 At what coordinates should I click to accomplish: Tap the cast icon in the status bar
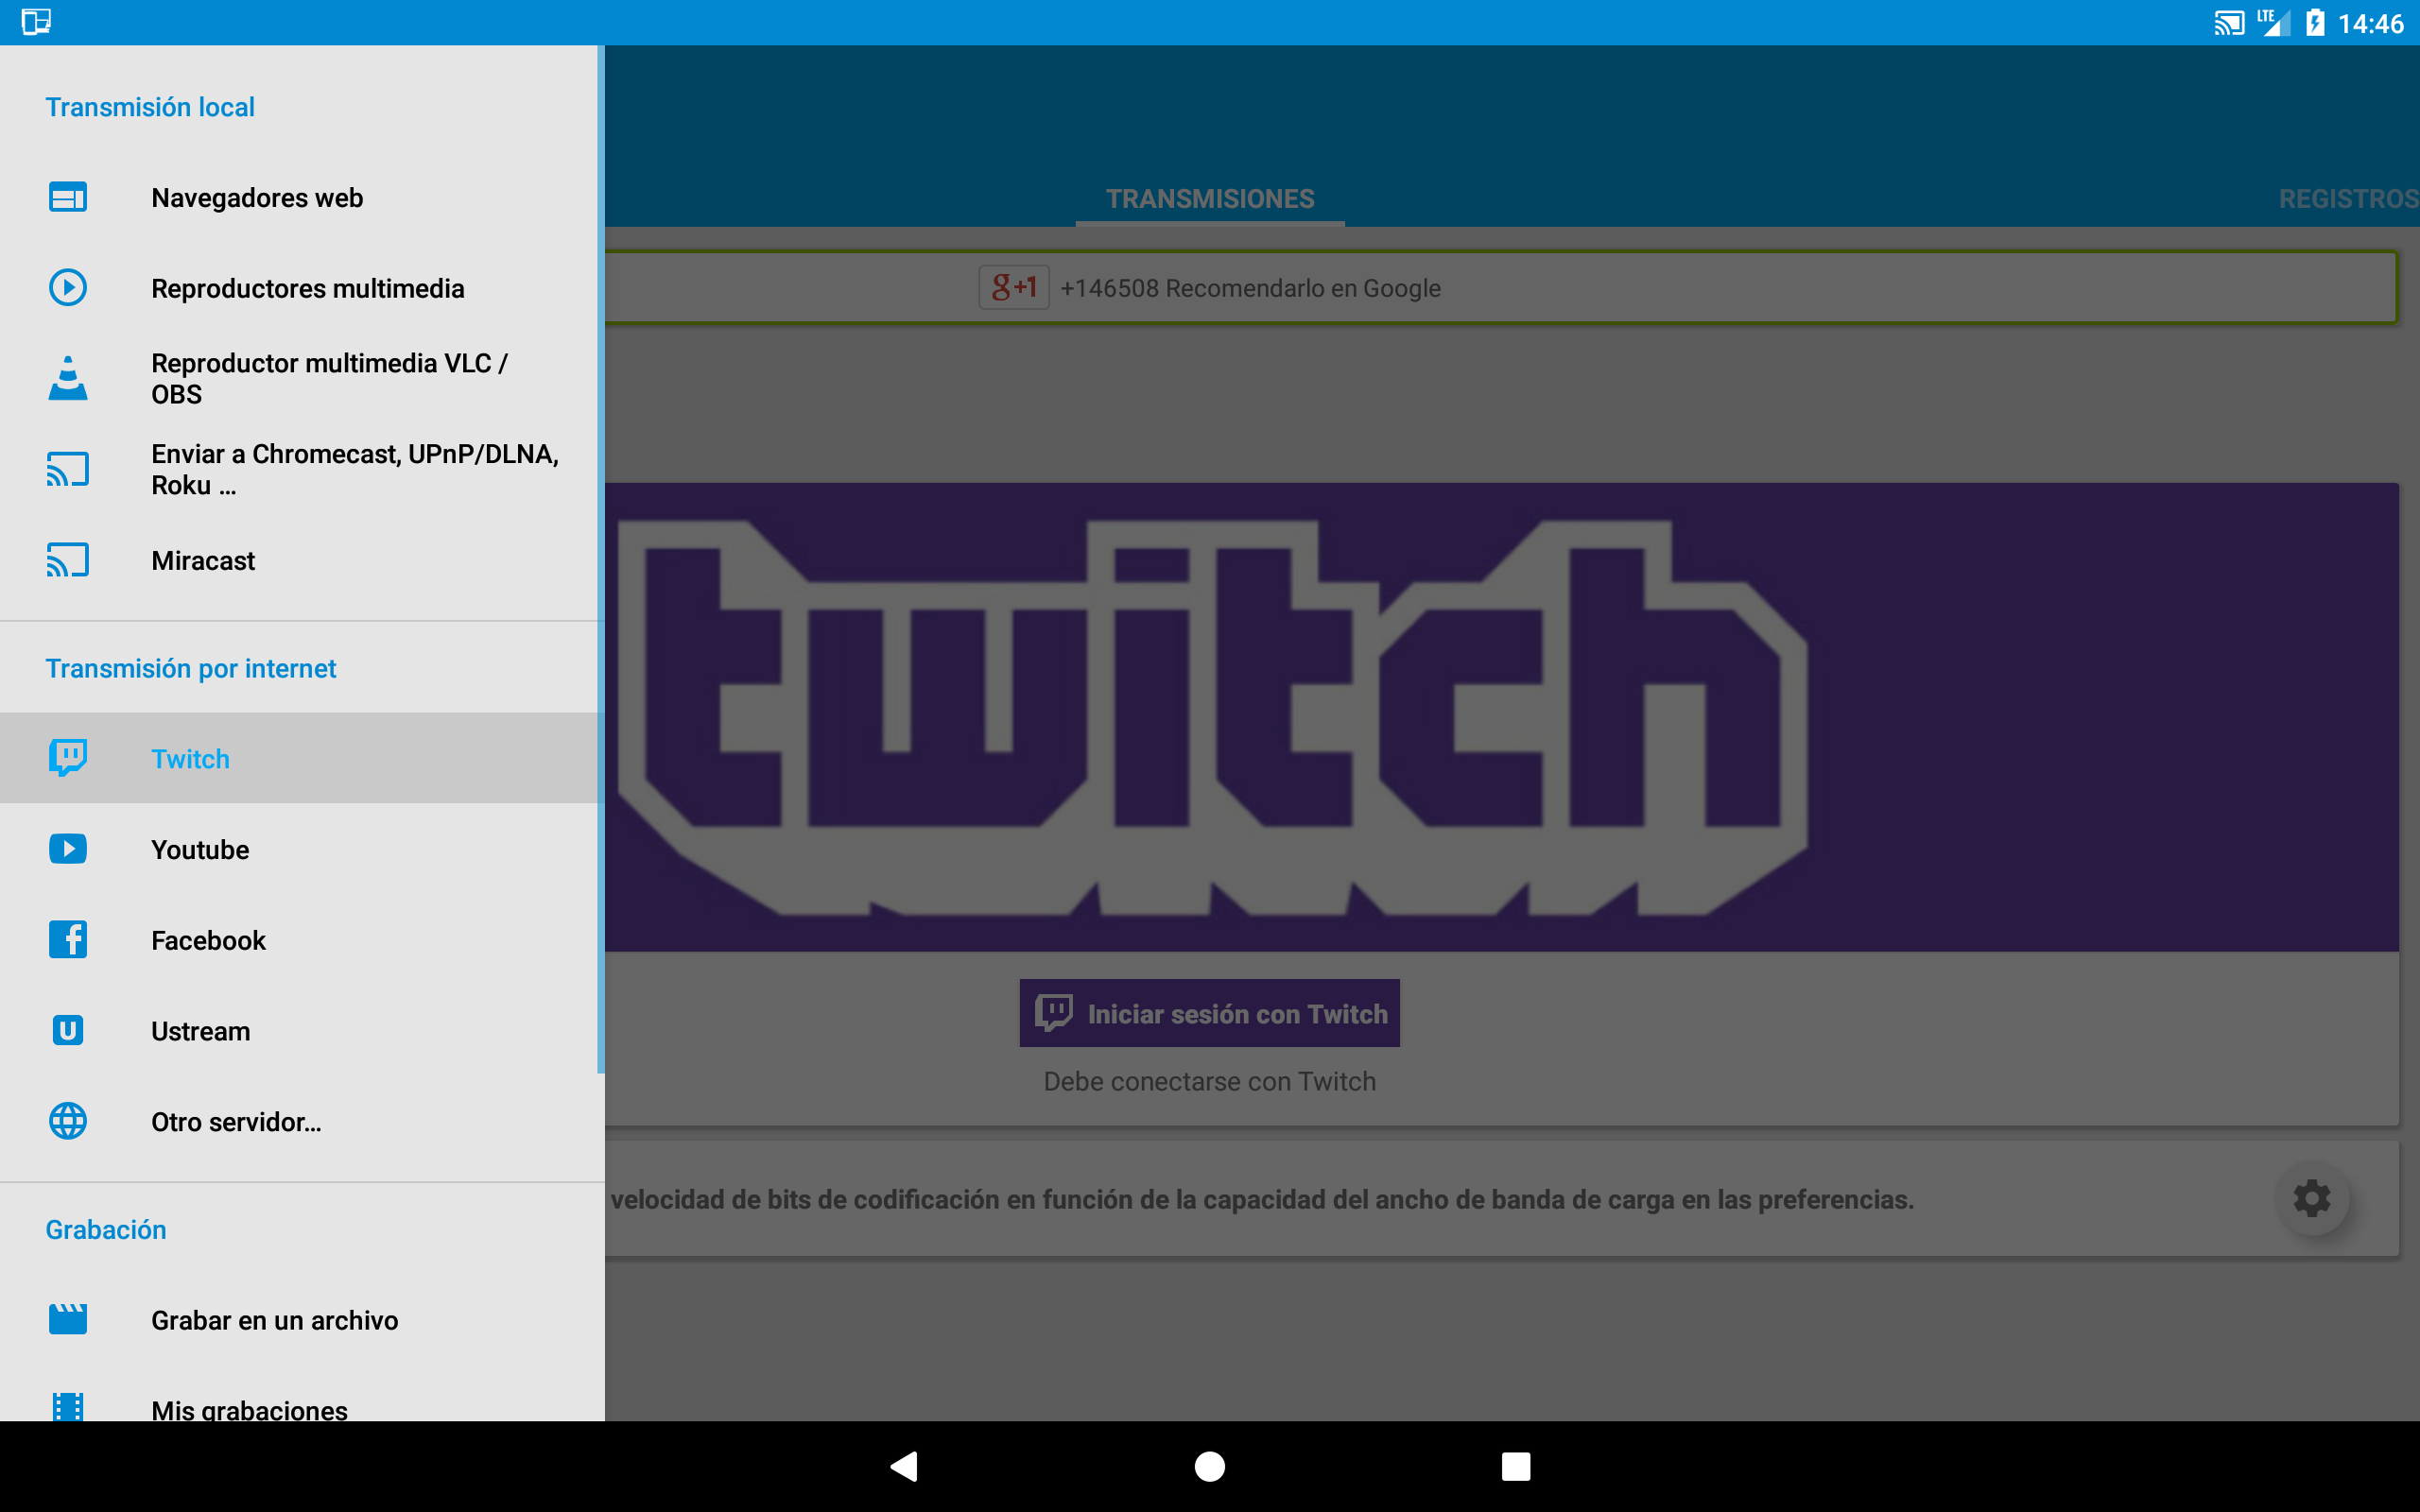tap(2229, 23)
